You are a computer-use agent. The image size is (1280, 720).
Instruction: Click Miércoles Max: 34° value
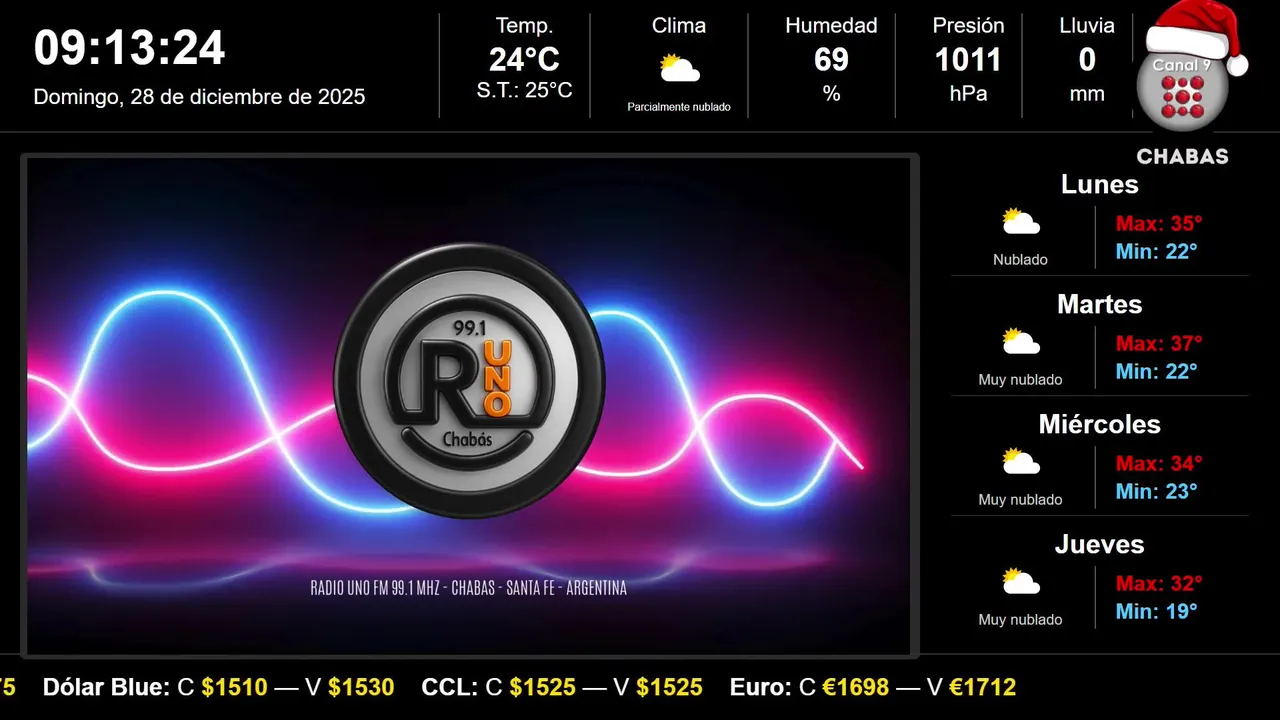(x=1159, y=463)
